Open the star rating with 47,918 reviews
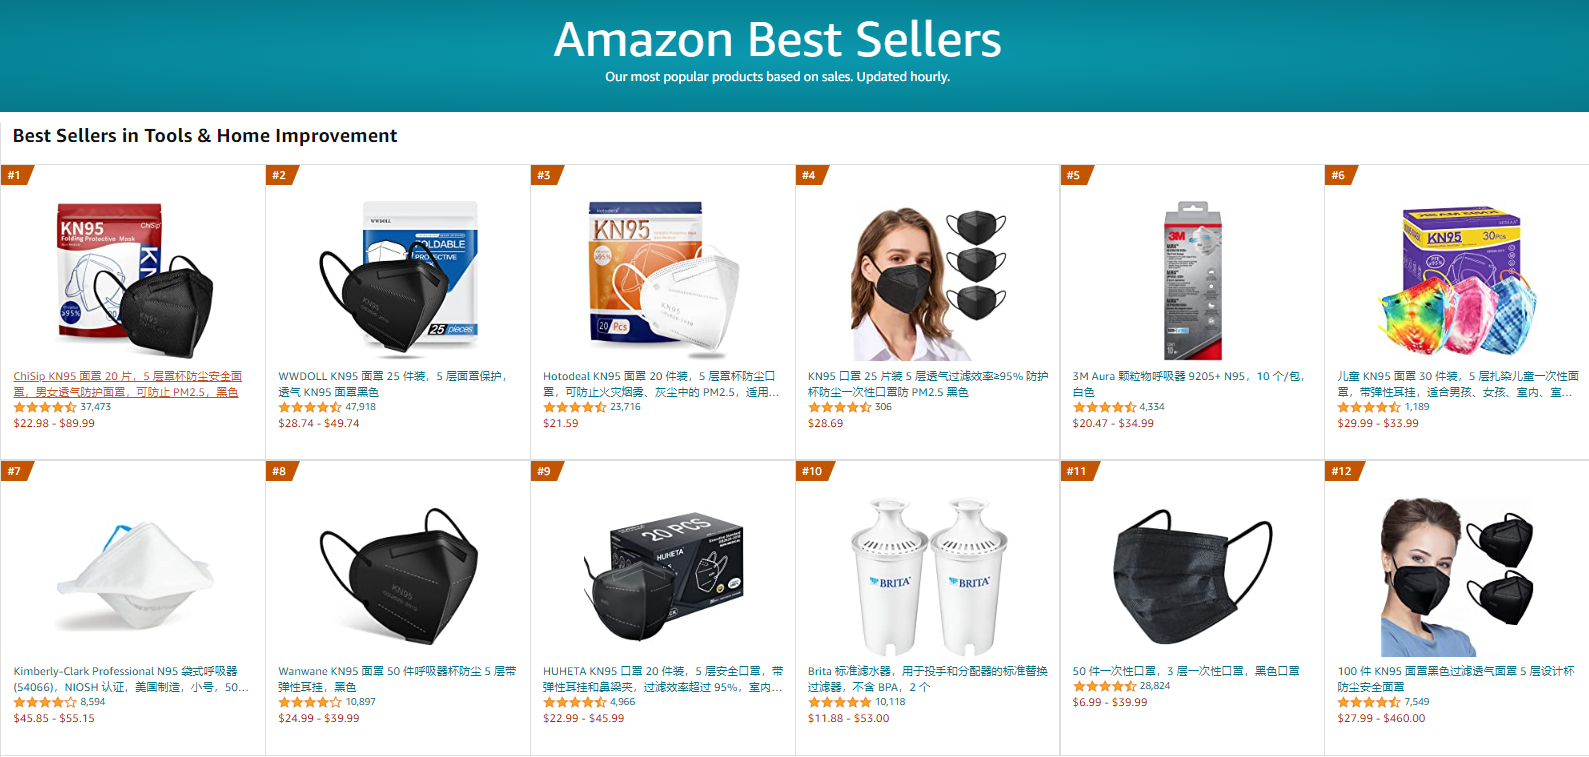 (310, 407)
